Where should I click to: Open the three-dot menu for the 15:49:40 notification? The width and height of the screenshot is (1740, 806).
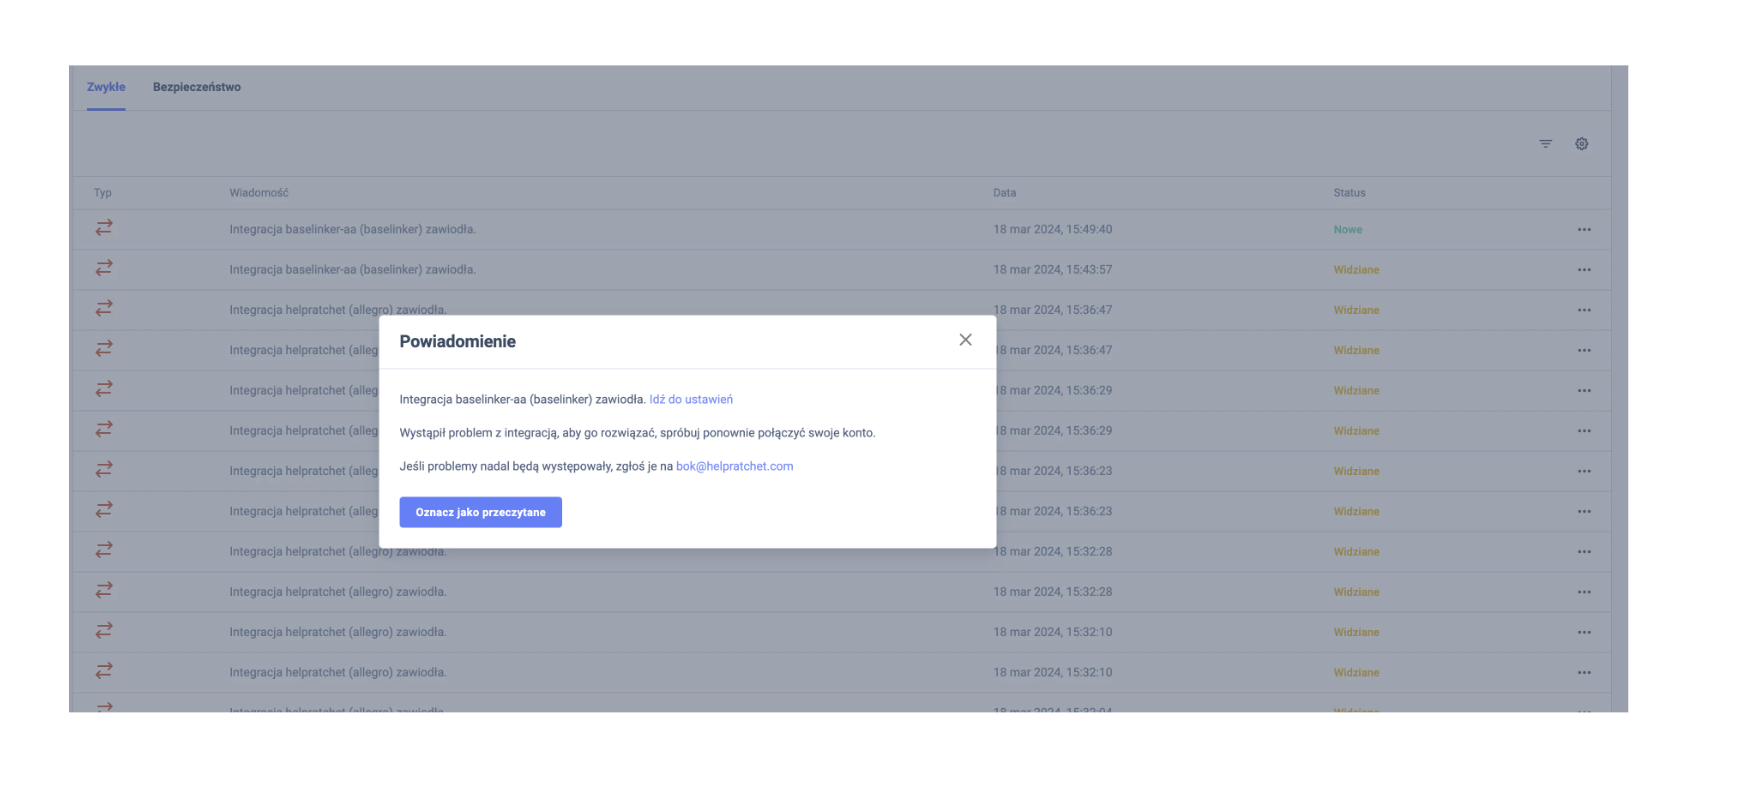coord(1584,230)
